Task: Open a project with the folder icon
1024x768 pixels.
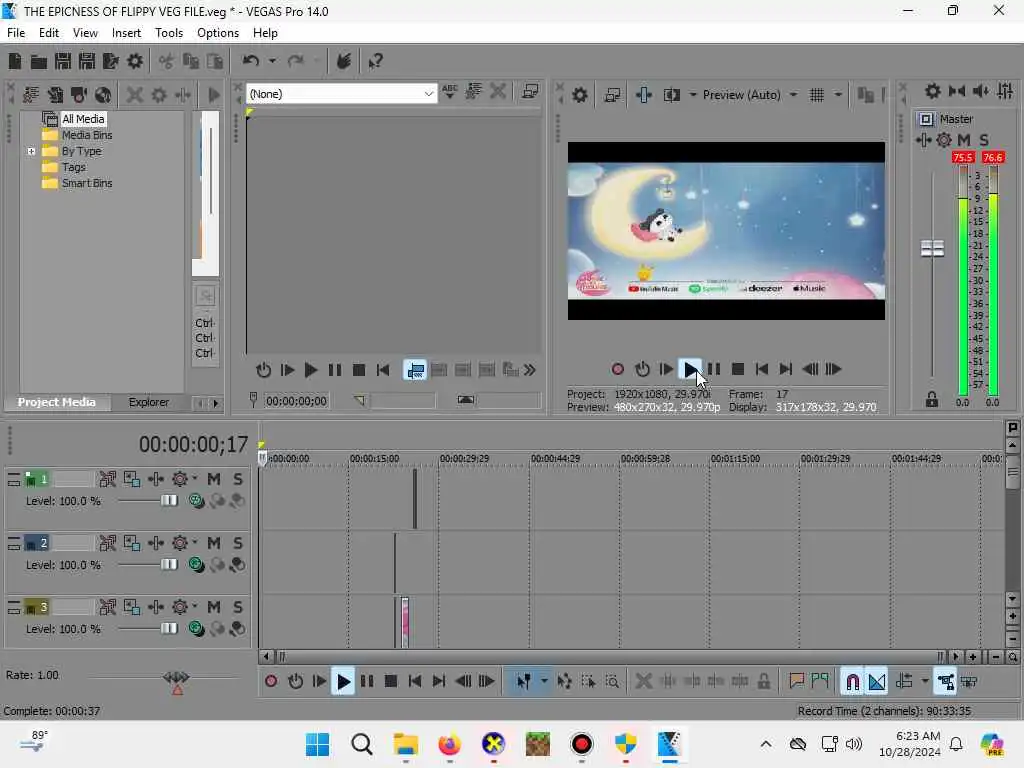Action: point(39,61)
